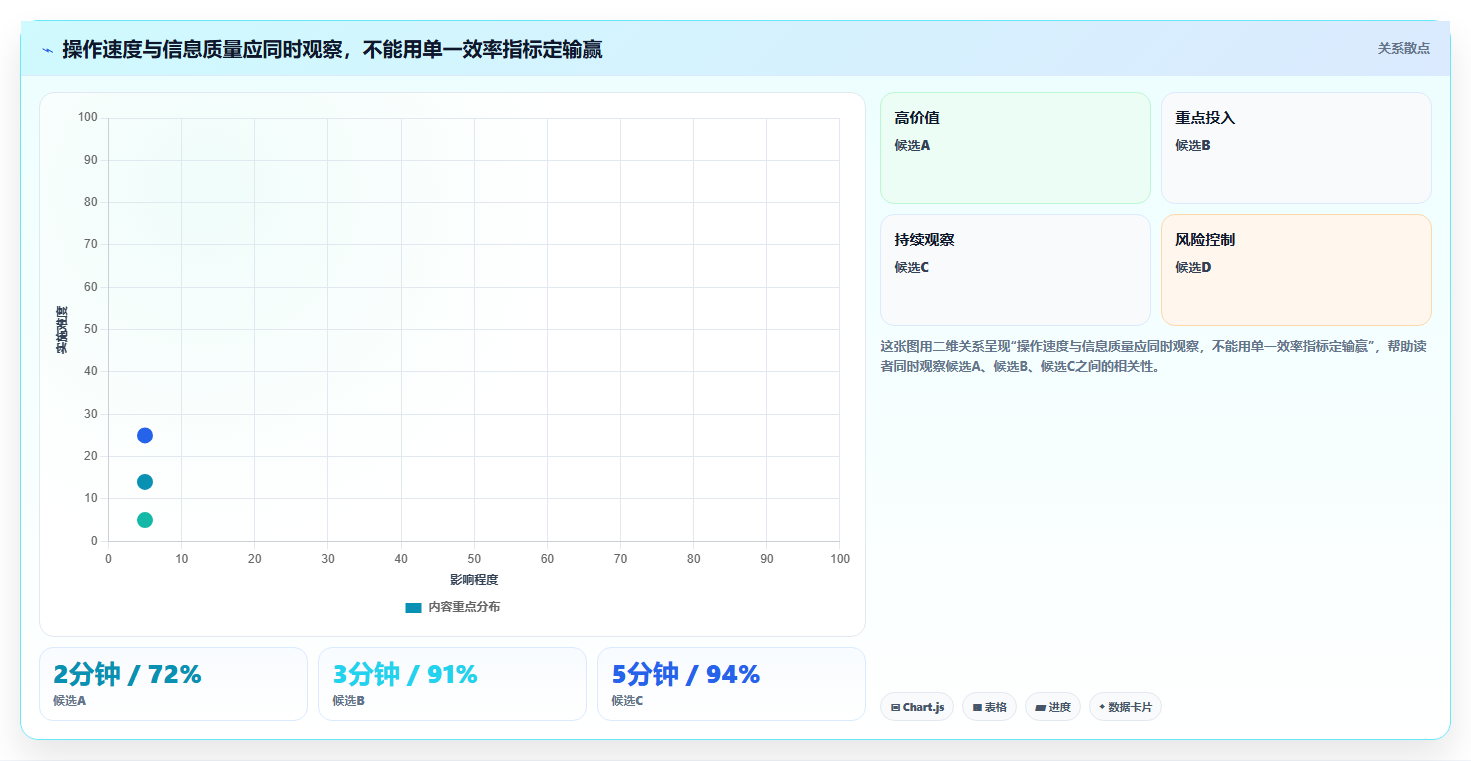Open the 重点投入 候选B card
The image size is (1471, 761).
point(1296,148)
